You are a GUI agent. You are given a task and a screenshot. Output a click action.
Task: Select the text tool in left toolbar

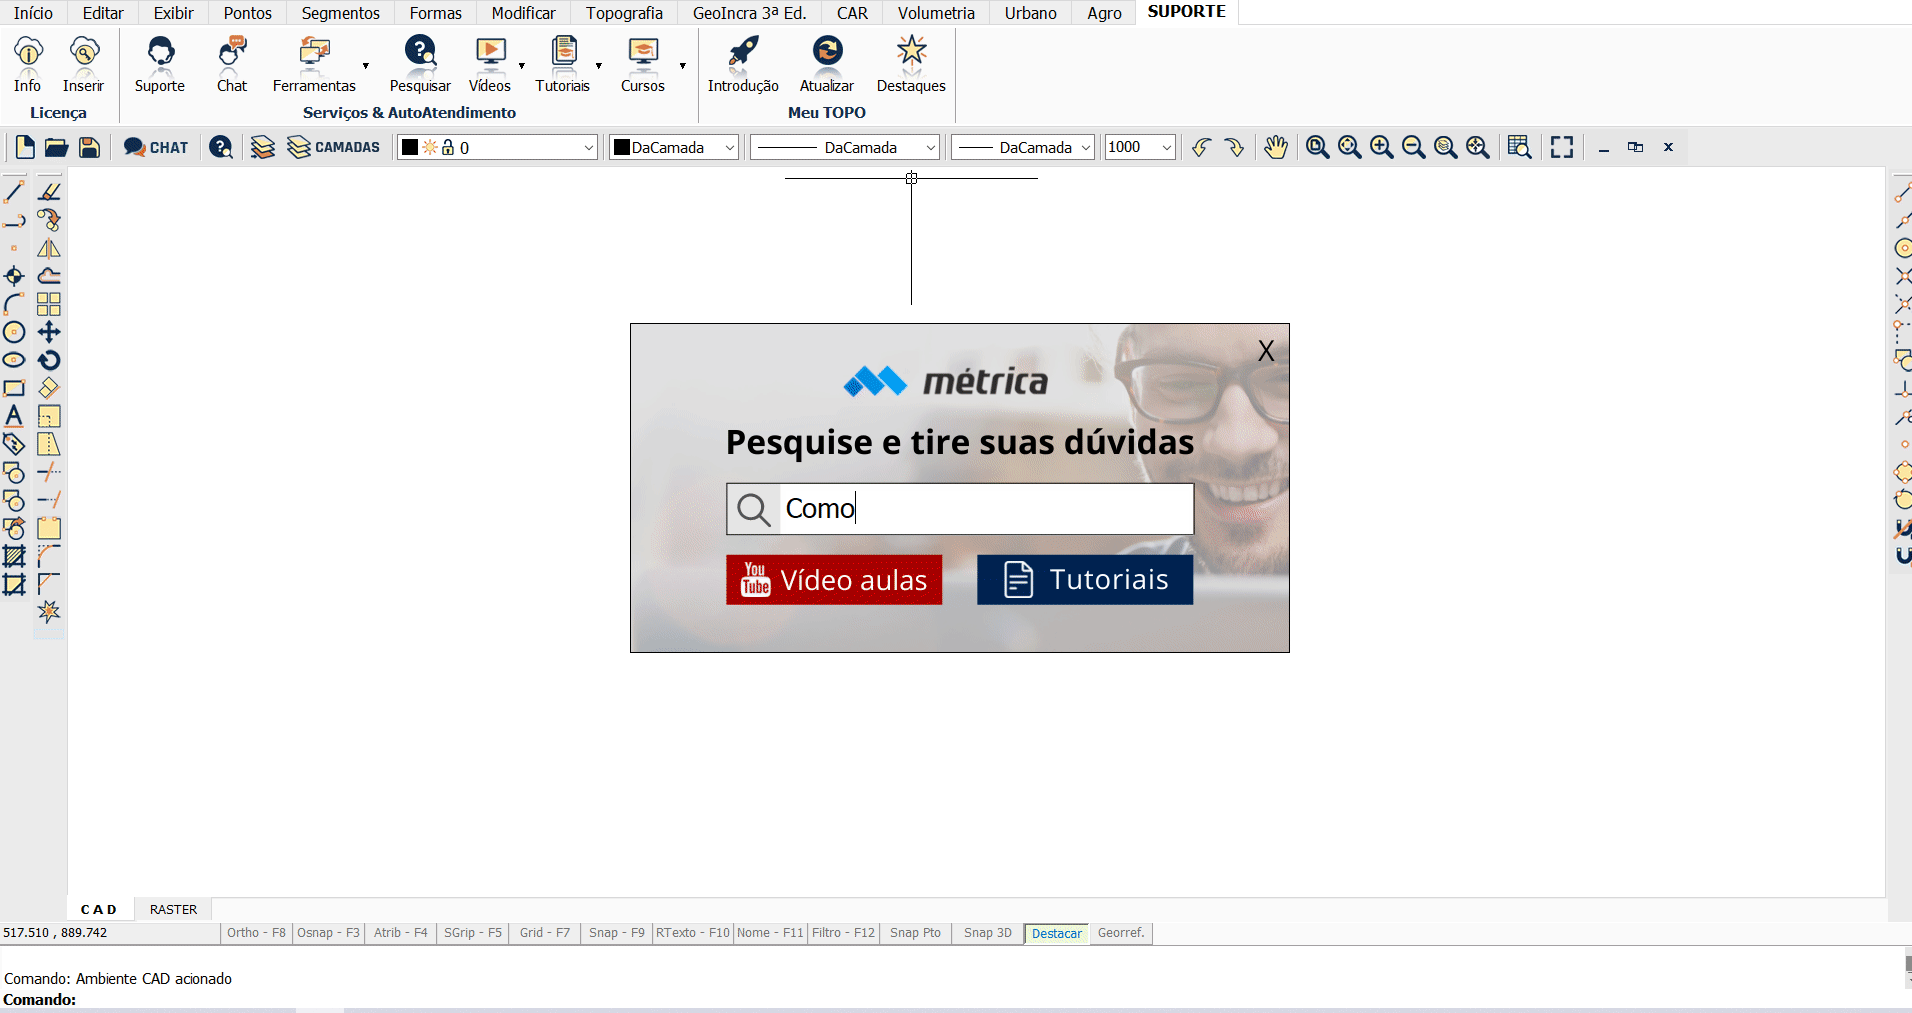pos(14,416)
